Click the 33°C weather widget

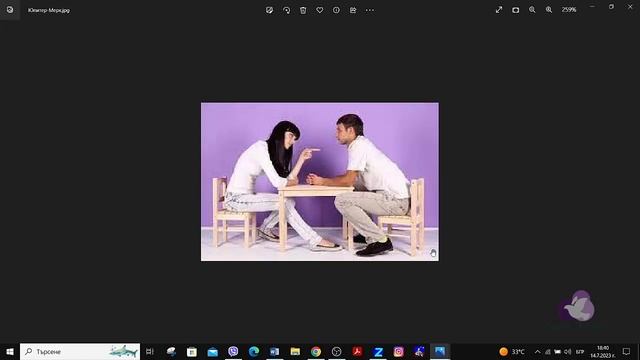pyautogui.click(x=512, y=351)
